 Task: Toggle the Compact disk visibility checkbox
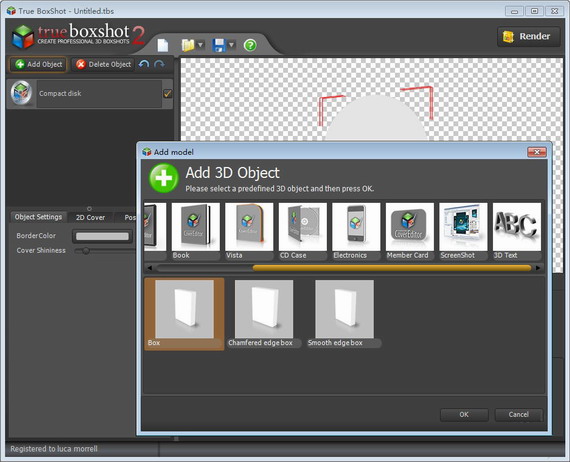click(168, 93)
